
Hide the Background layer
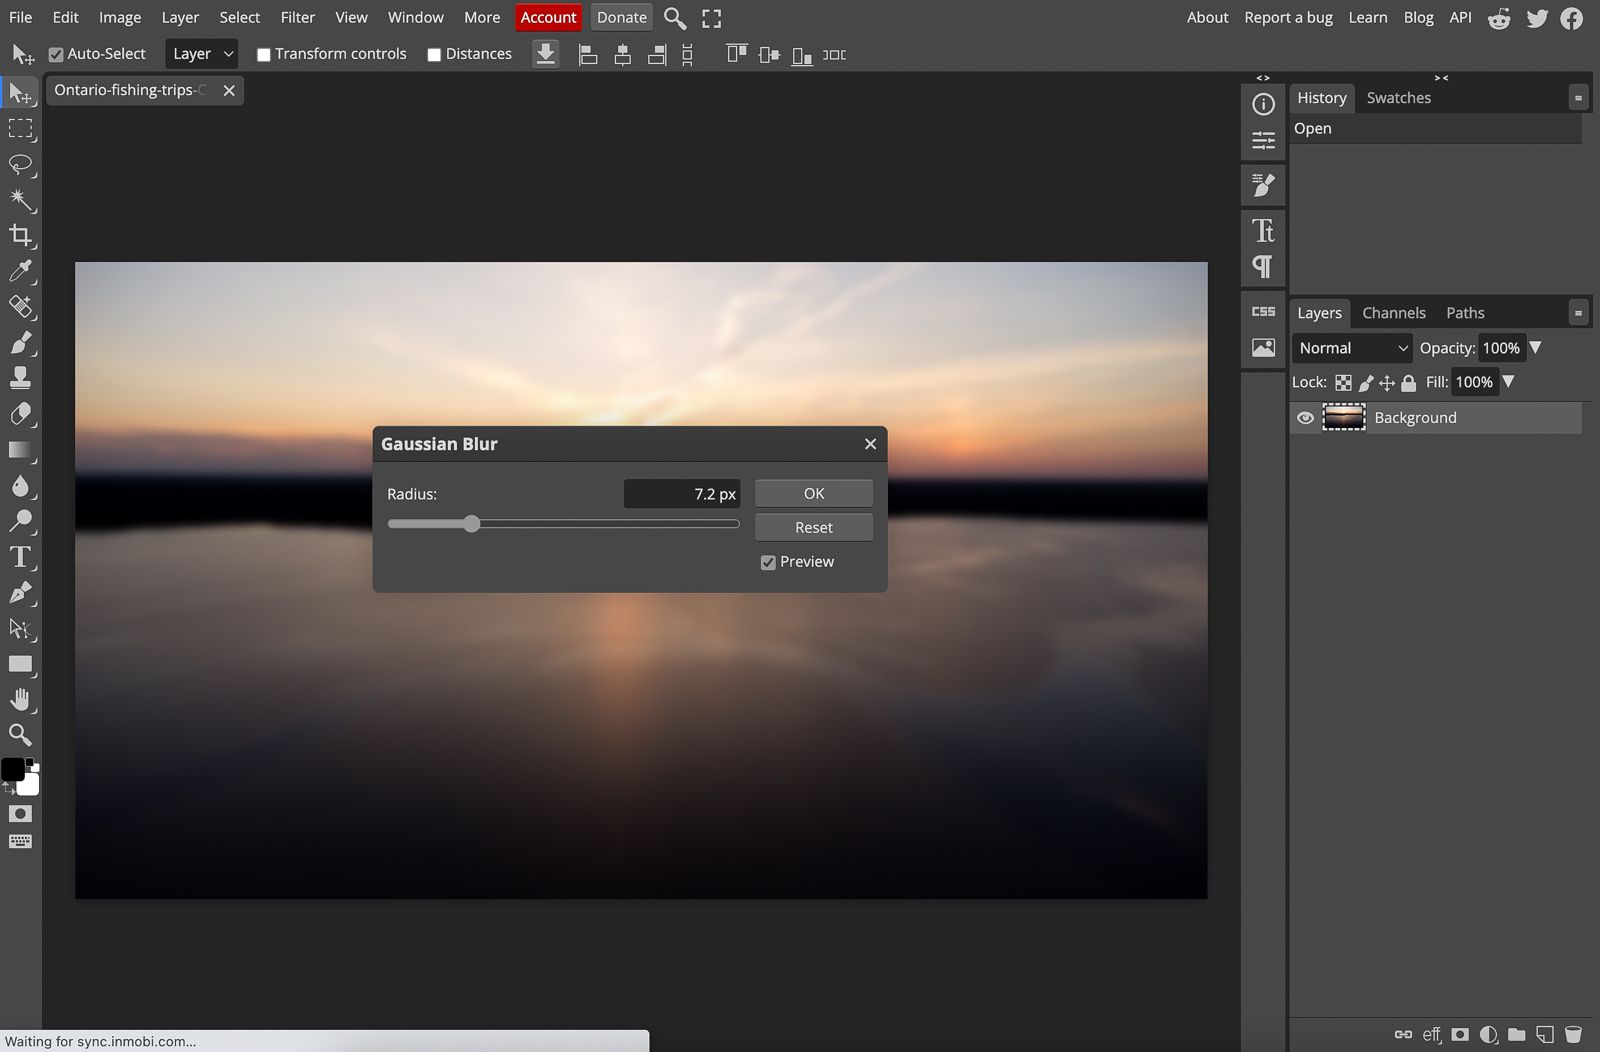click(1305, 418)
